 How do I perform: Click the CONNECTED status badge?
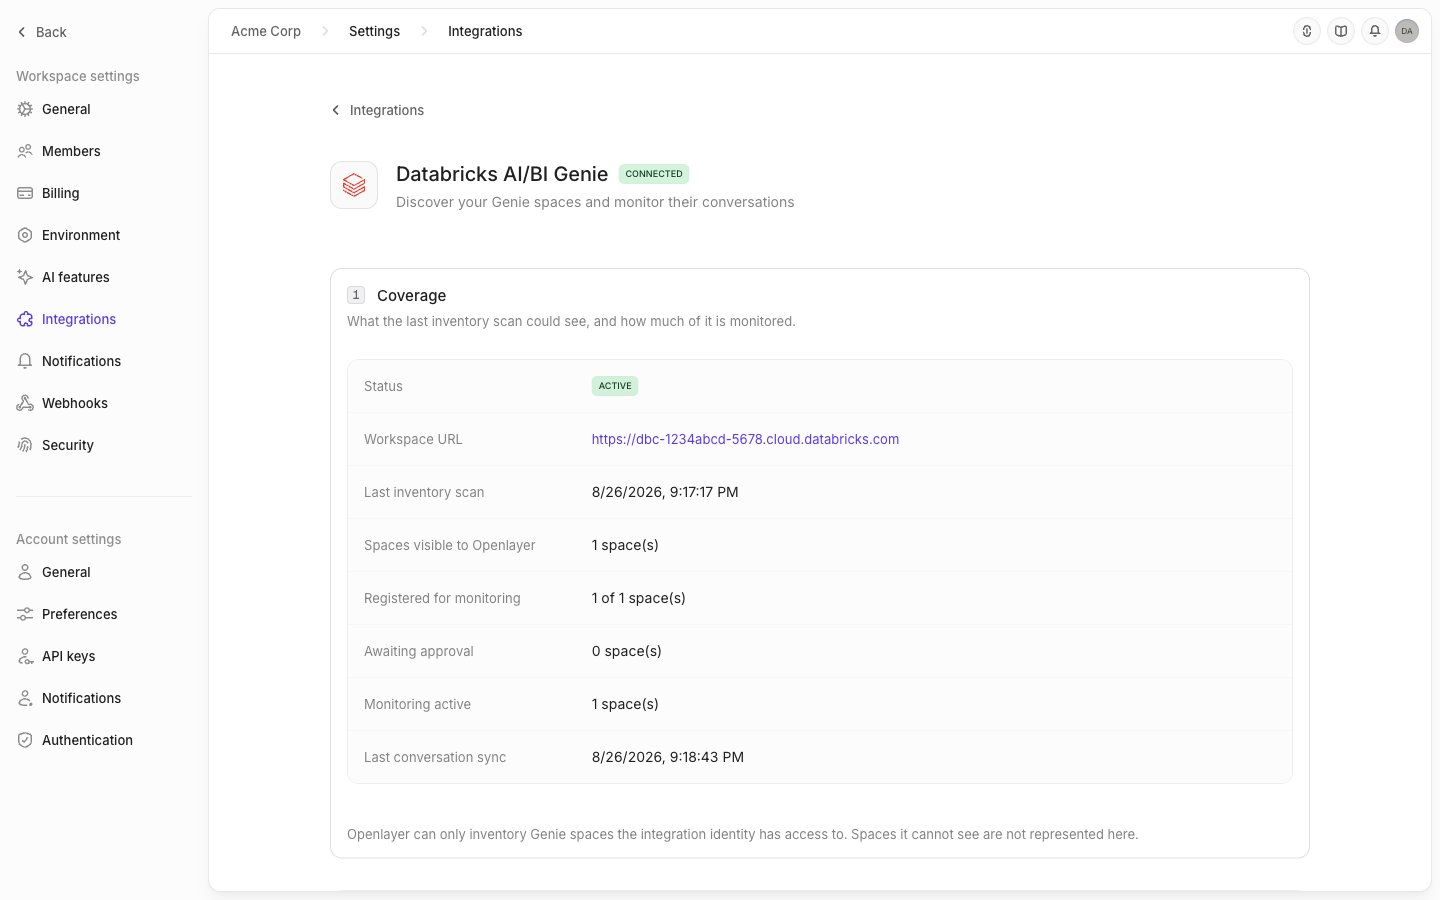(654, 174)
